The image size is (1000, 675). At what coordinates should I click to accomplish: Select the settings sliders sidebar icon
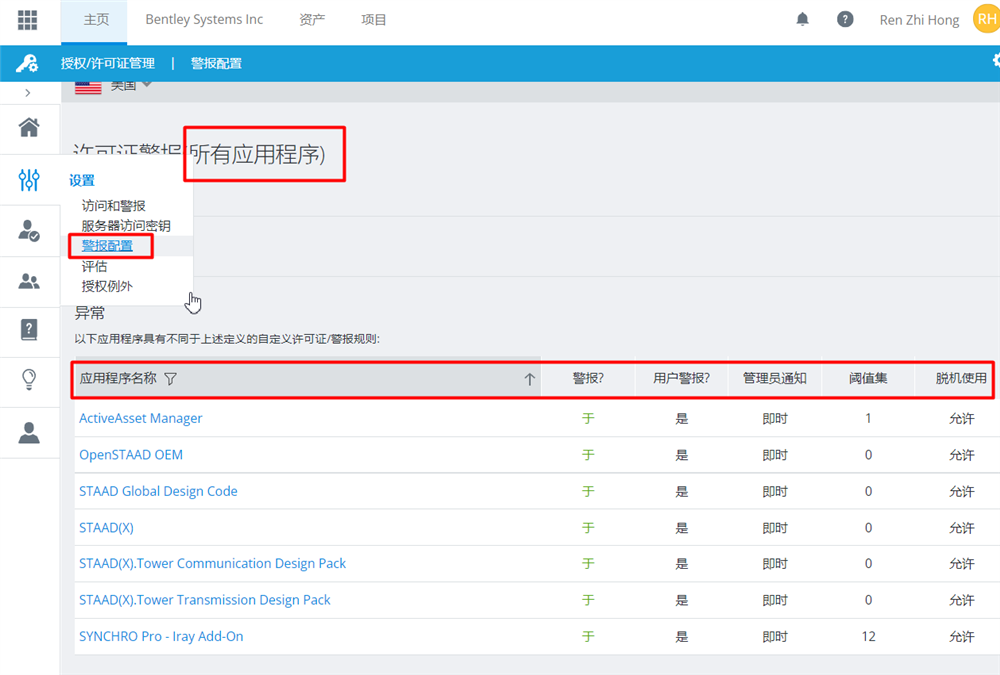[29, 180]
